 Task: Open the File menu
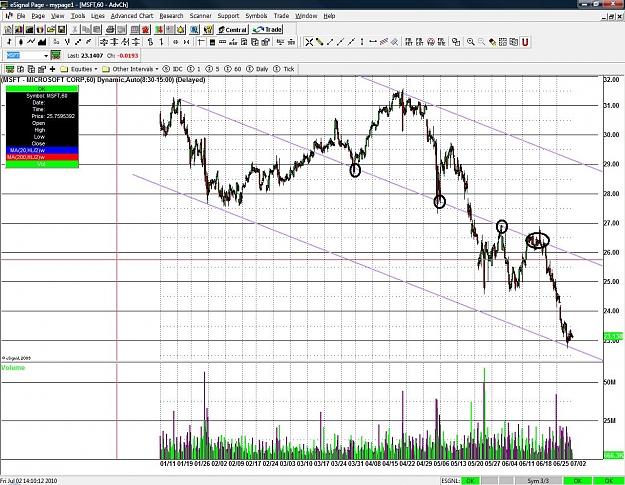coord(21,16)
